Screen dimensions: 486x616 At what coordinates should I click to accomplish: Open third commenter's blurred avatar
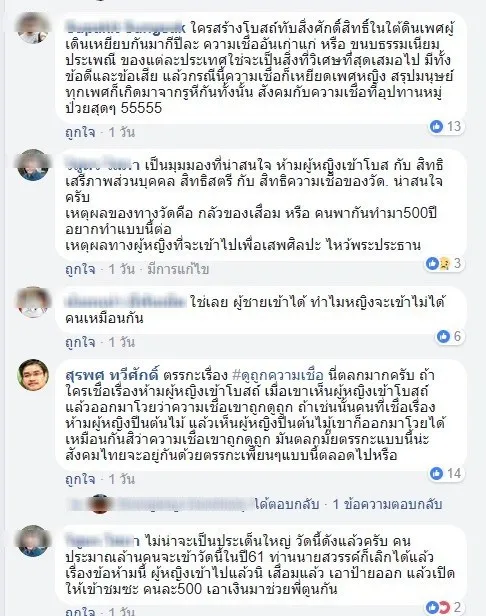click(33, 302)
